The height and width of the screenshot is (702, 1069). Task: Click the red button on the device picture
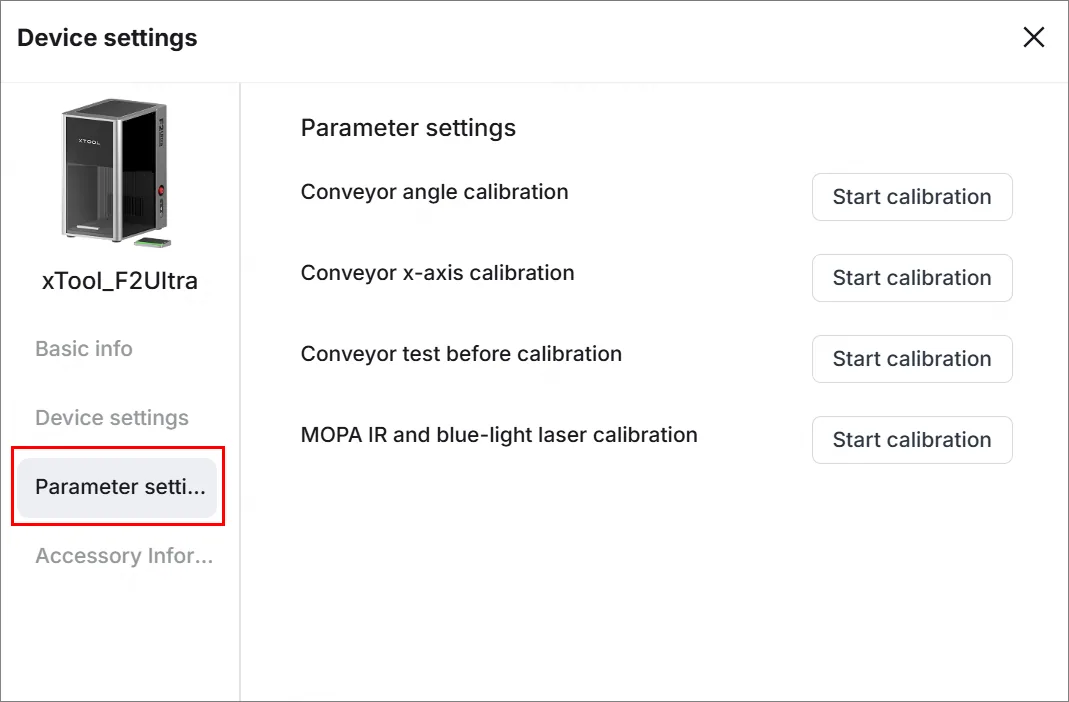point(162,190)
